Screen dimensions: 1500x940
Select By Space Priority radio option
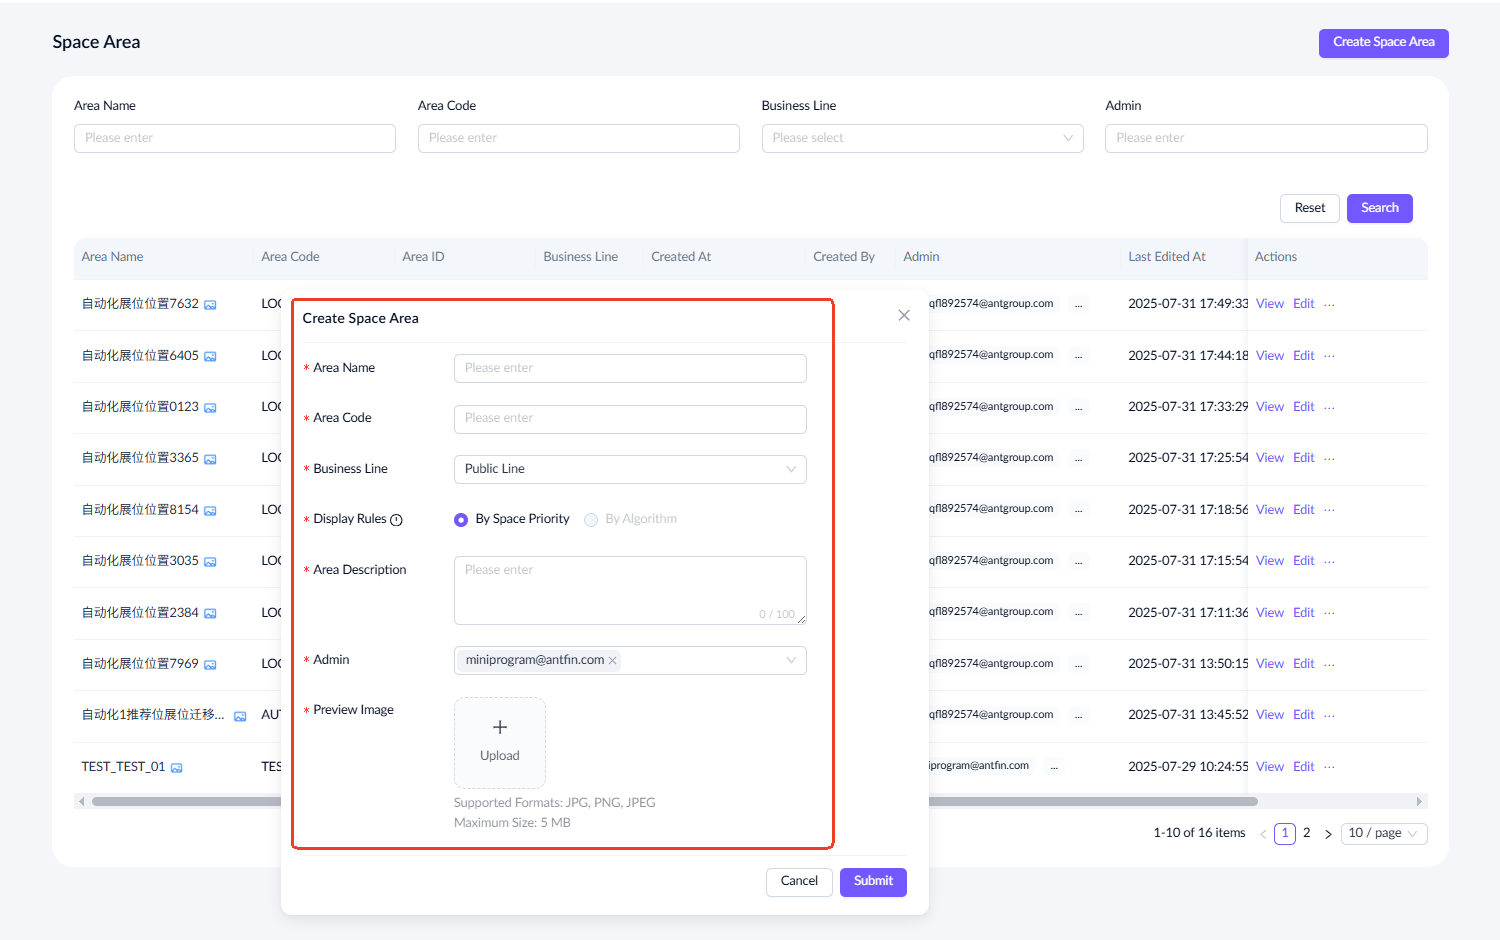tap(461, 520)
